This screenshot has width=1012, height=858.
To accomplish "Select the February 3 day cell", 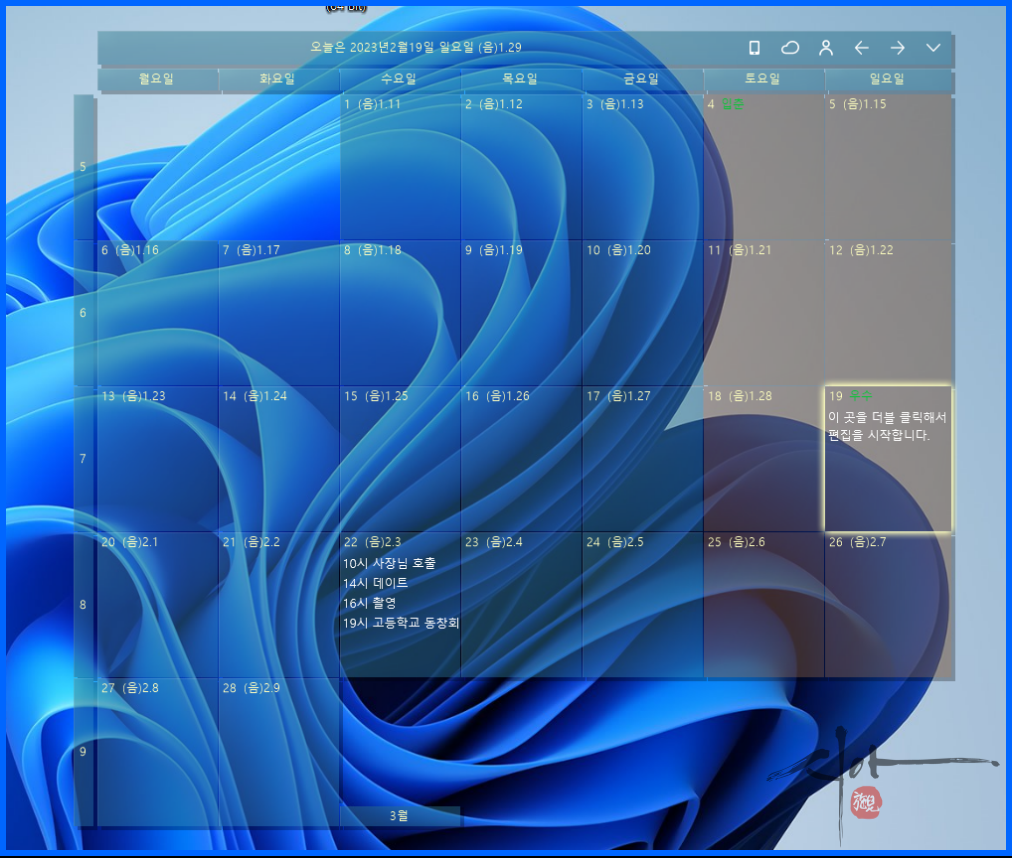I will (x=643, y=167).
